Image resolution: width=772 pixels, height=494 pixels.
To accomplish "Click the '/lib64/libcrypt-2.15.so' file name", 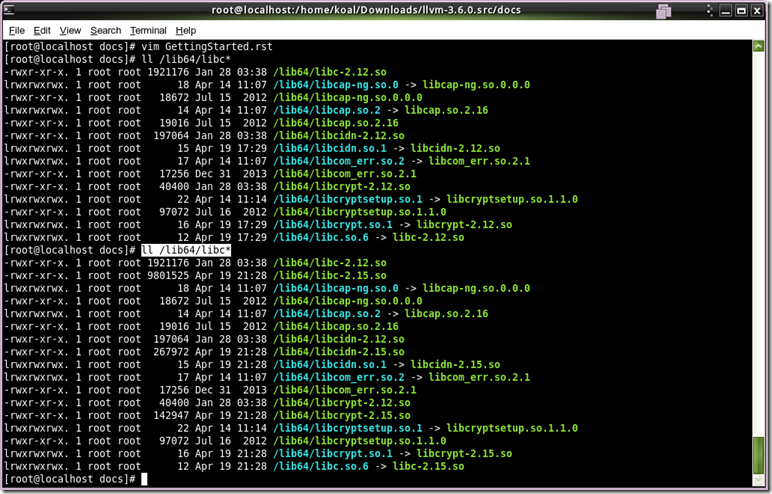I will (x=342, y=416).
